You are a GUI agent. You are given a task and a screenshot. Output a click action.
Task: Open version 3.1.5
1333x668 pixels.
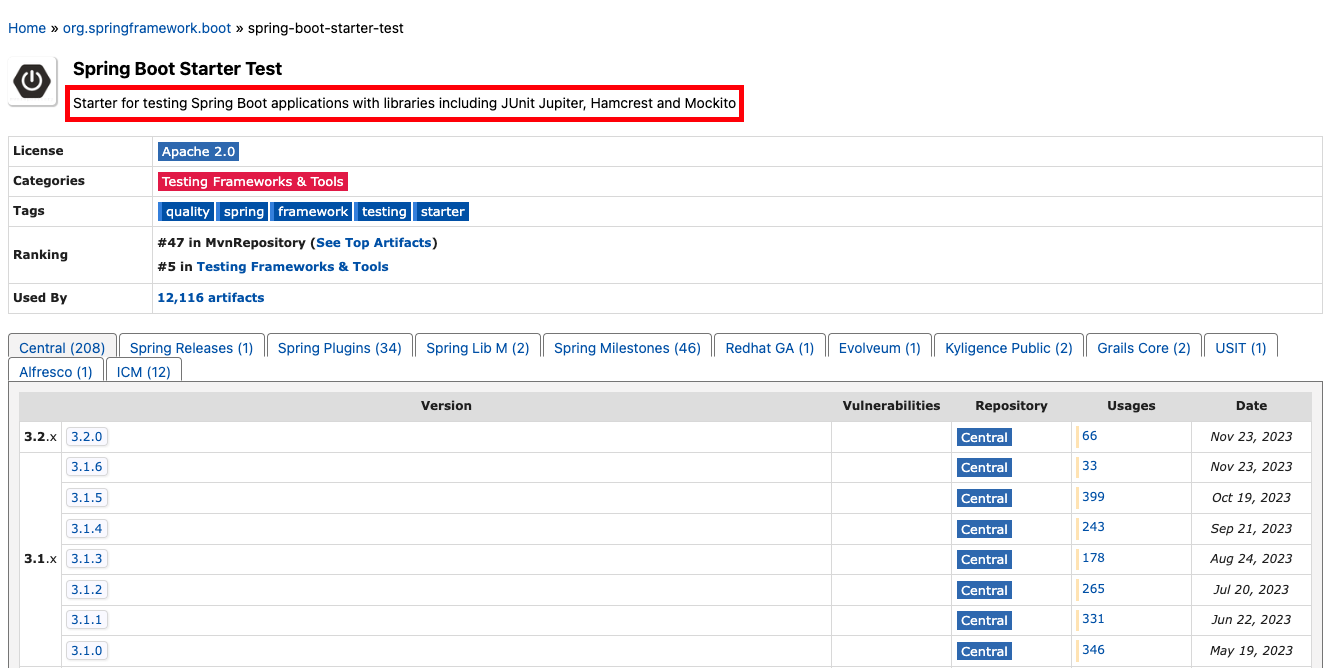(87, 498)
